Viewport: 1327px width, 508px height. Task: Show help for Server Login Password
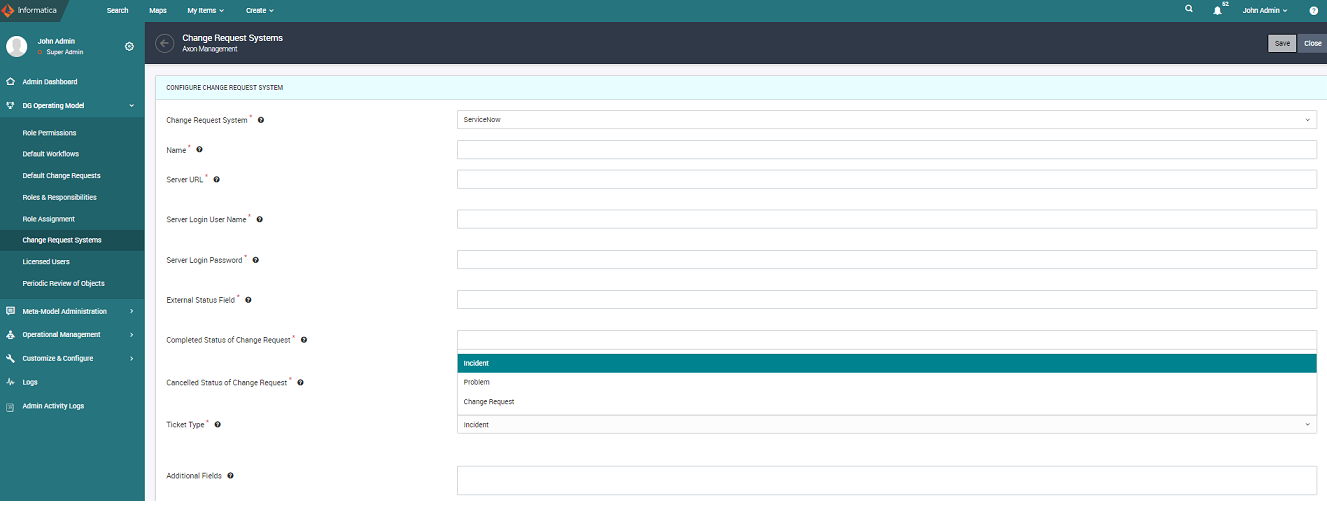point(255,260)
